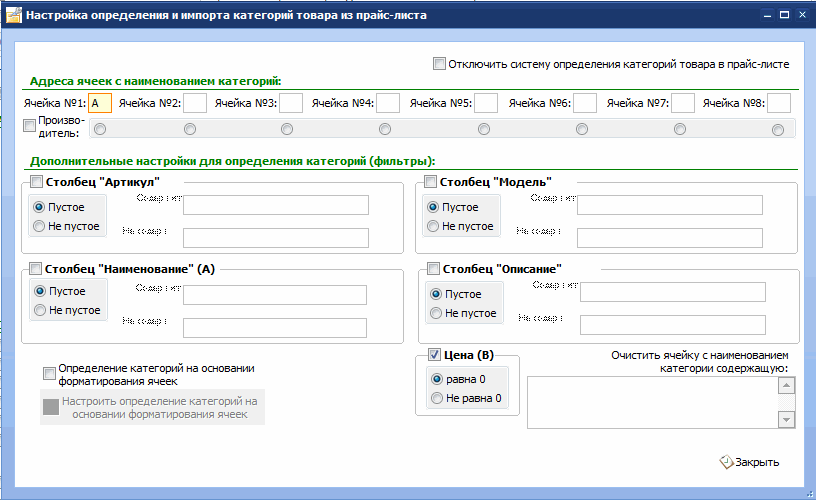Click the Ячейка №7 input field

coord(683,103)
